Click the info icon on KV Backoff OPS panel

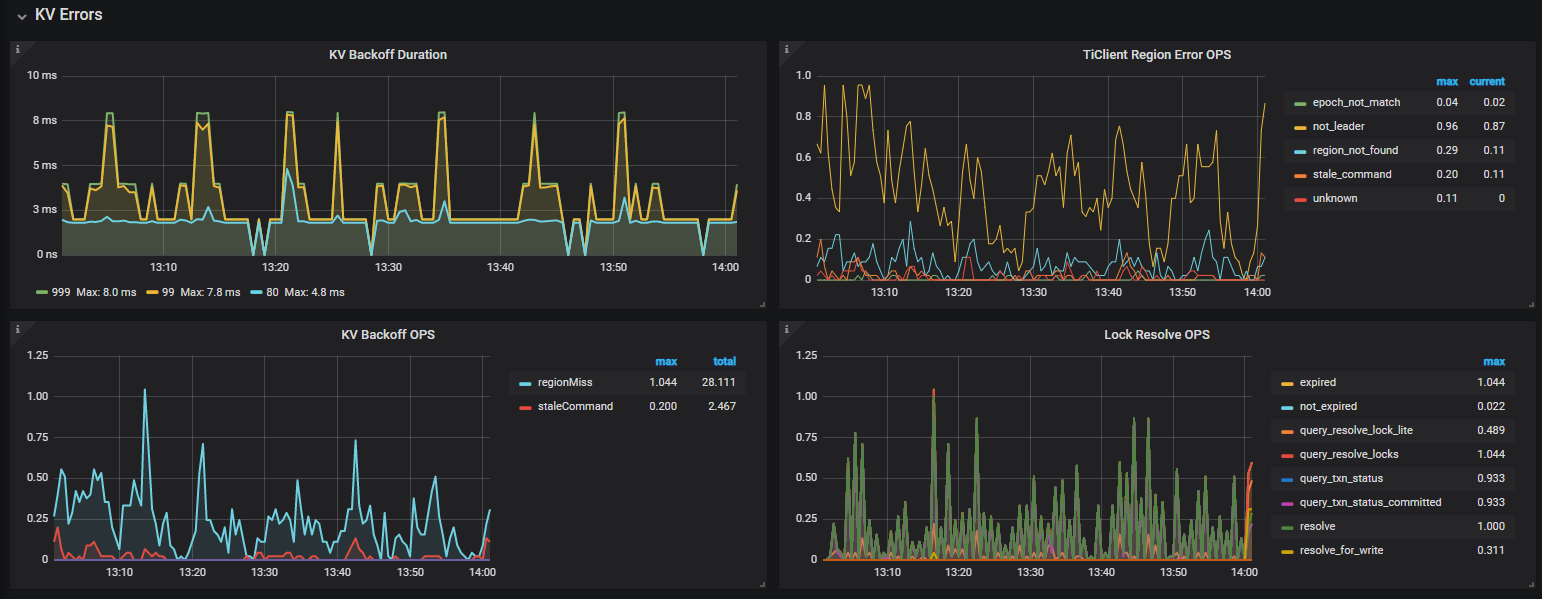tap(18, 328)
